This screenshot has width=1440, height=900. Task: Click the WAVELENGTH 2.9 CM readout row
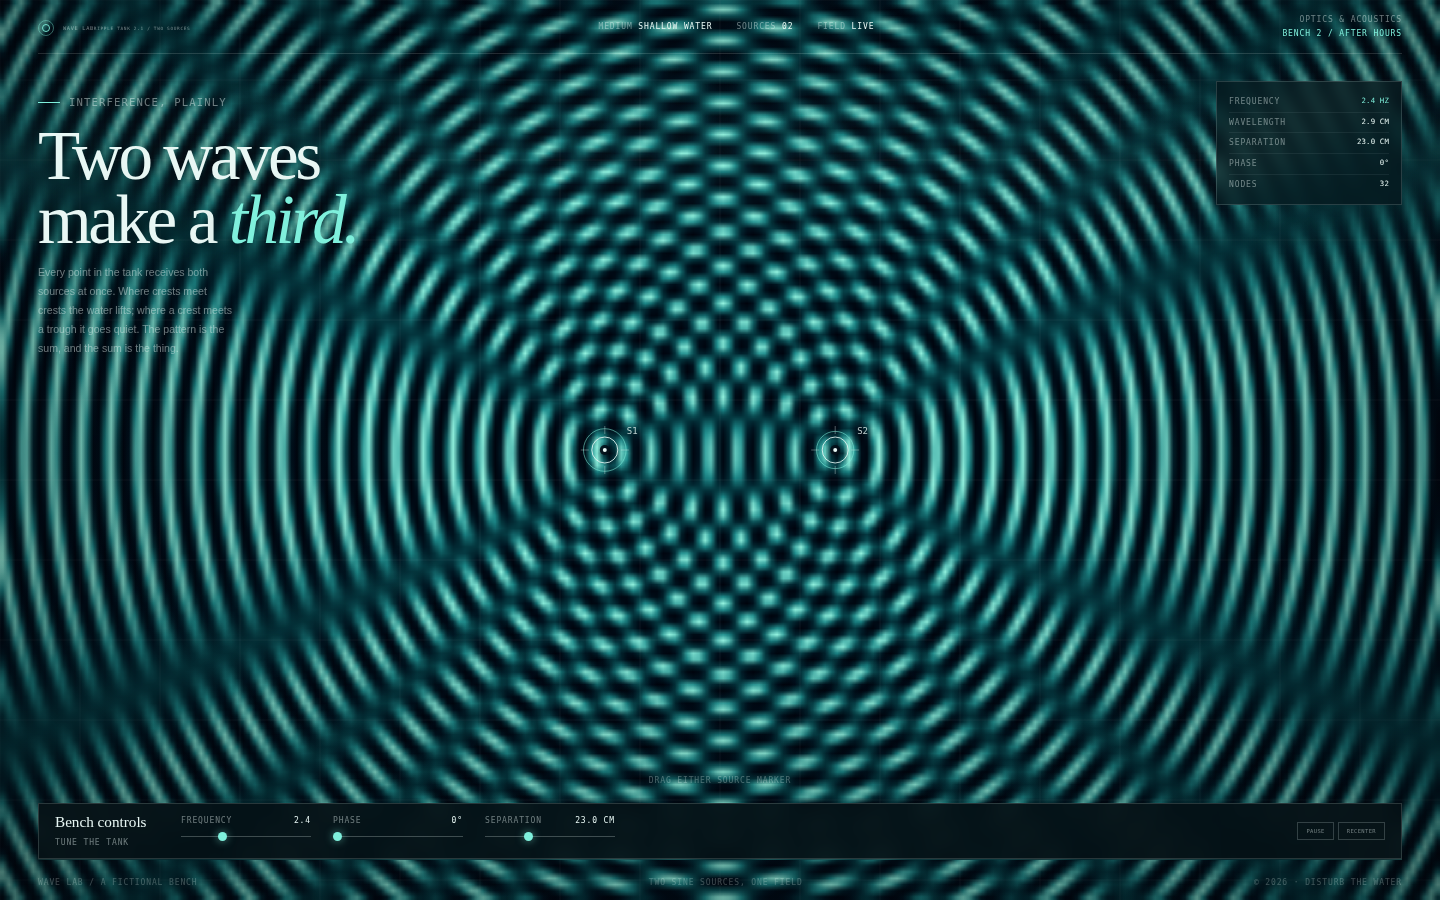click(x=1309, y=122)
